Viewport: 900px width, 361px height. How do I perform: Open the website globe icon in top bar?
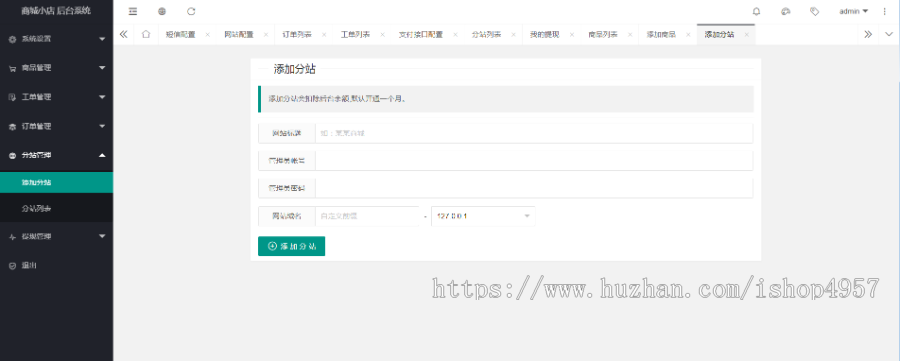click(x=162, y=11)
